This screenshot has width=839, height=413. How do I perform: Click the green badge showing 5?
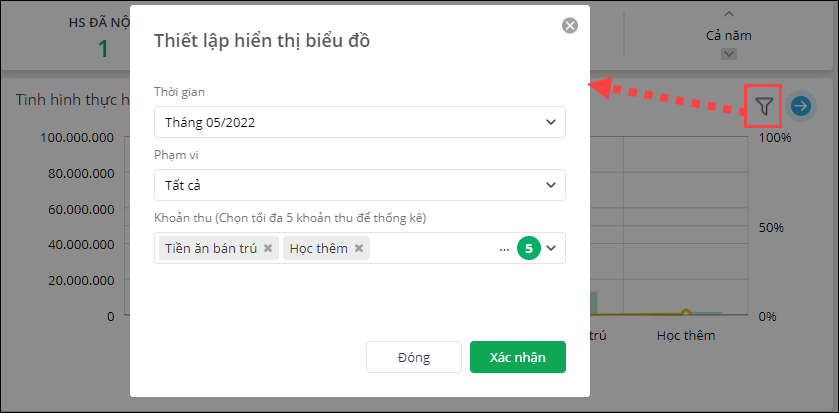point(528,248)
